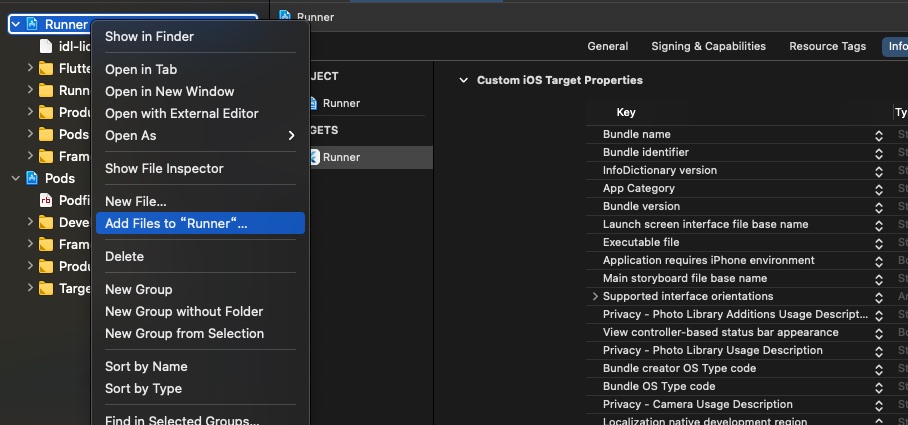Click the idl-lic document file icon
The image size is (908, 425).
tap(46, 46)
